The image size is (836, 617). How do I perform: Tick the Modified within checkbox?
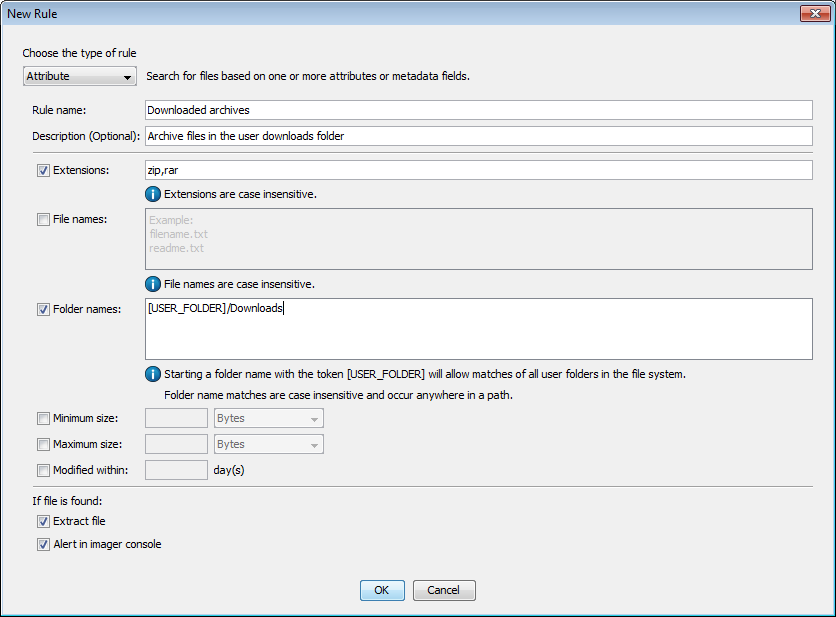[x=43, y=470]
